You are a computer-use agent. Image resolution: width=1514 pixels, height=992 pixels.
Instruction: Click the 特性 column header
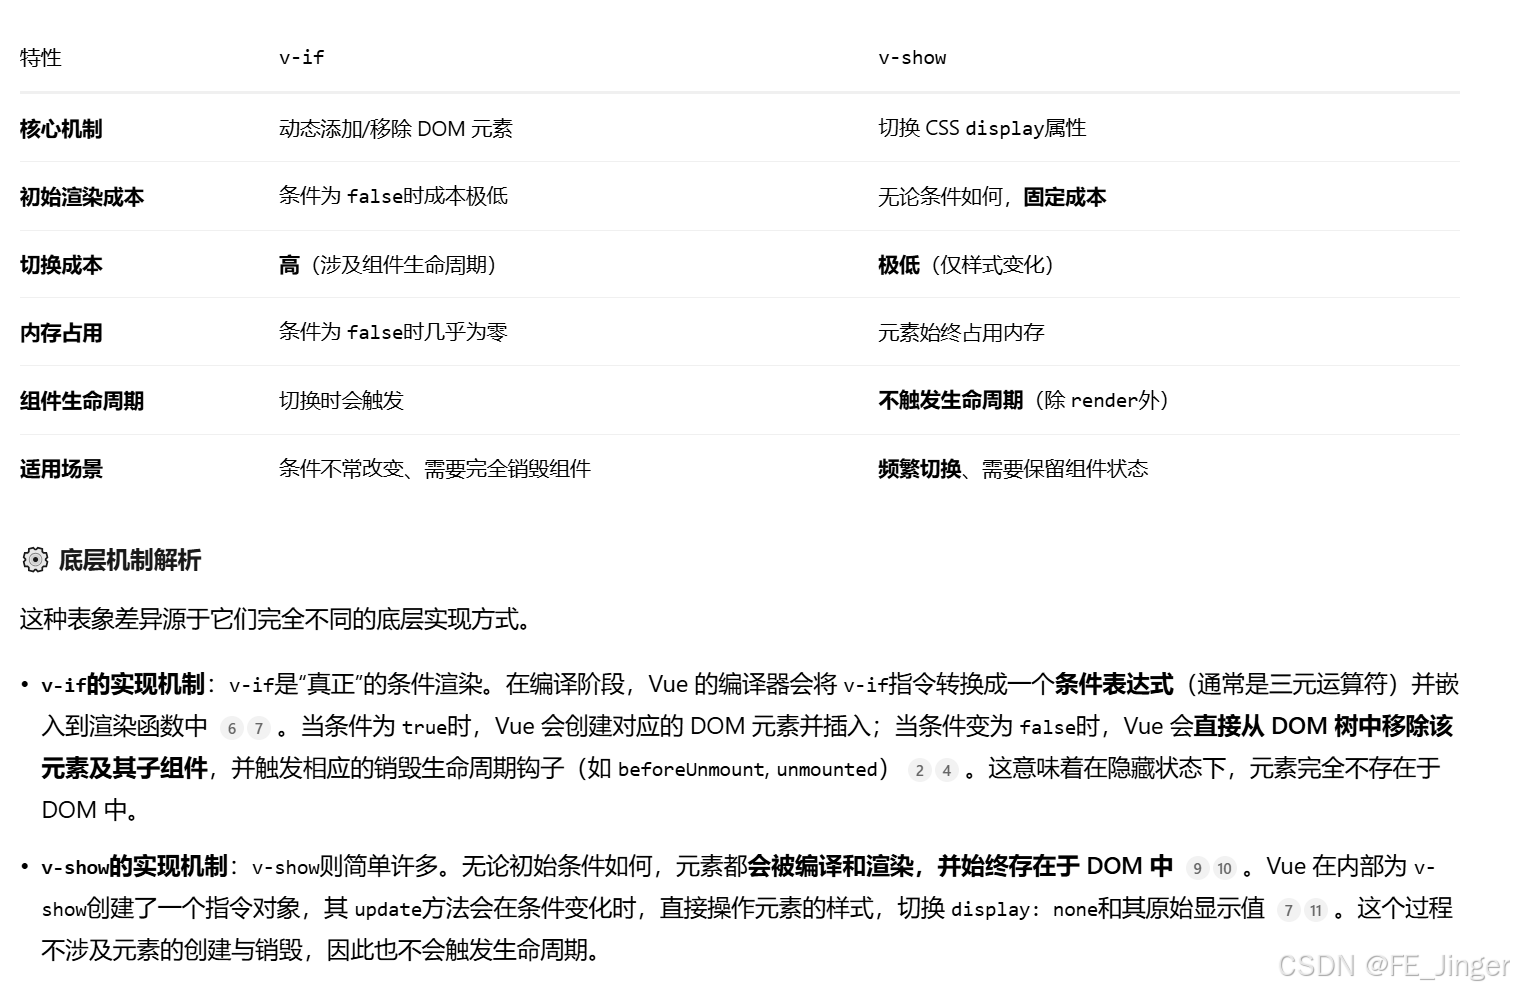coord(41,58)
